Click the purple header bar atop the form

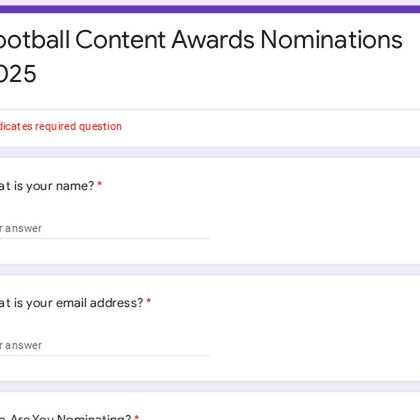(x=210, y=9)
